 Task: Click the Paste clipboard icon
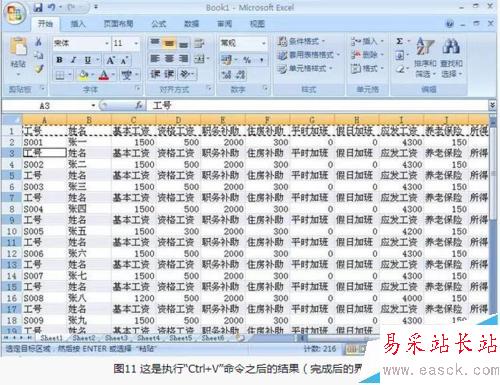tap(18, 47)
